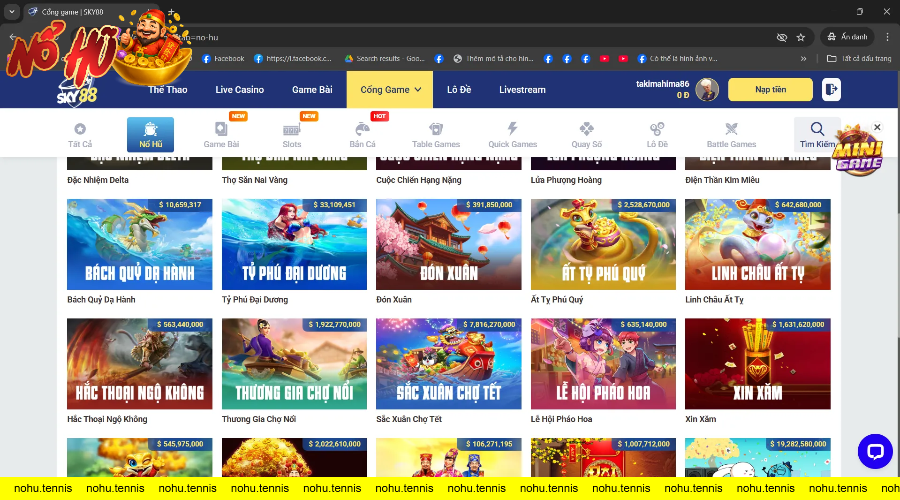Open the live chat support bubble
900x500 pixels.
tap(875, 452)
